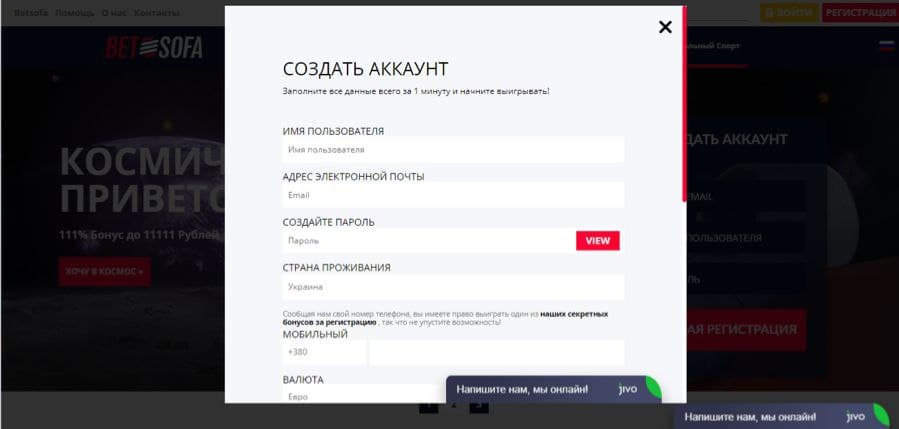Click the previous slide arrow below the modal
Viewport: 899px width, 429px height.
(428, 406)
